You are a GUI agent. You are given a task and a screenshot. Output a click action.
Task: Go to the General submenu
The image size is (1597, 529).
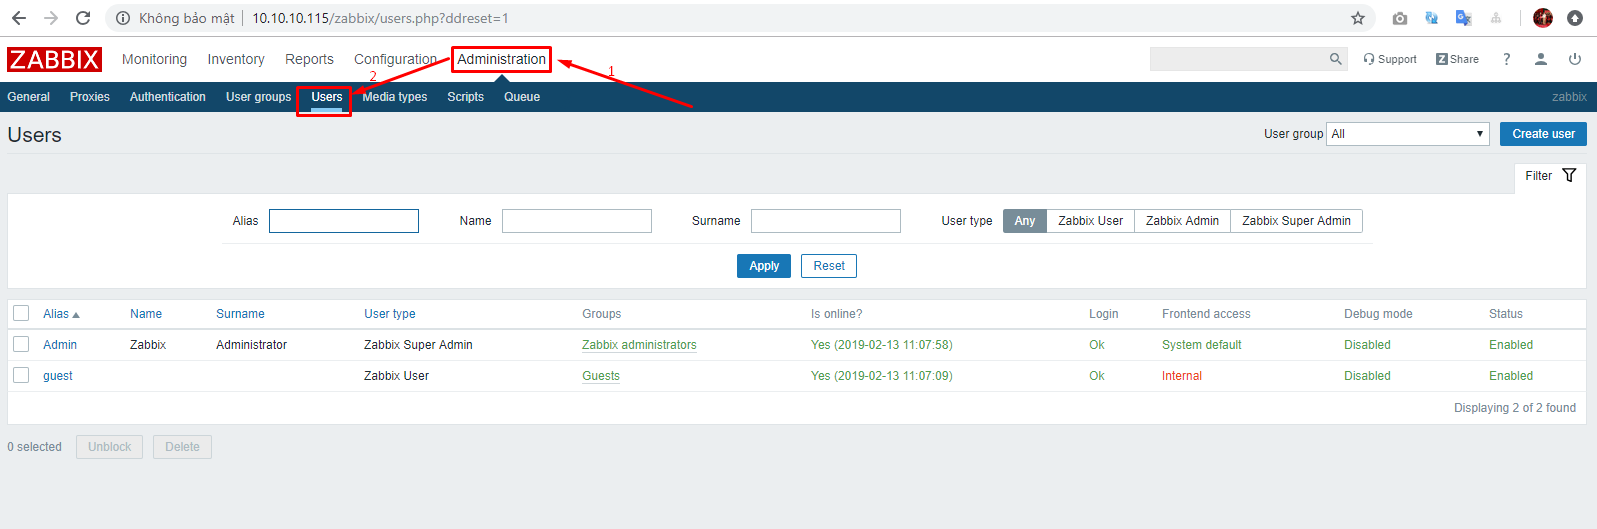[x=28, y=97]
